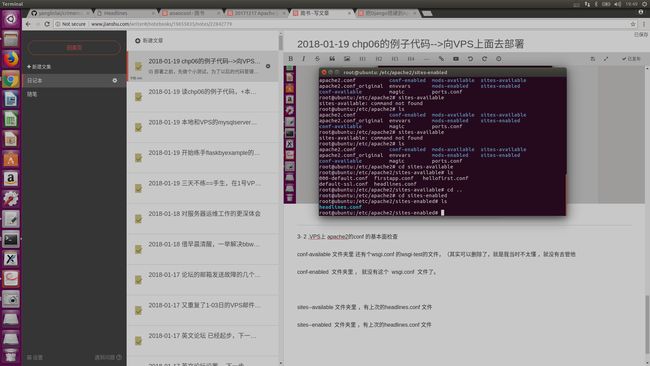Apply strikethrough formatting

coord(317,58)
